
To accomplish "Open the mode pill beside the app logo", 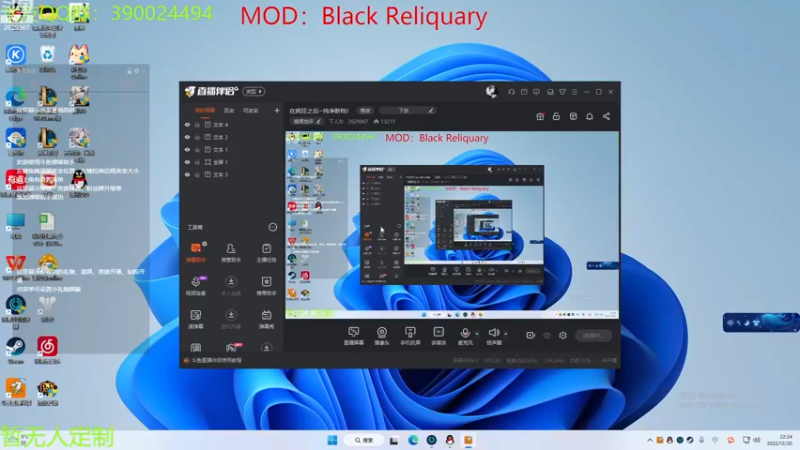I will point(254,92).
